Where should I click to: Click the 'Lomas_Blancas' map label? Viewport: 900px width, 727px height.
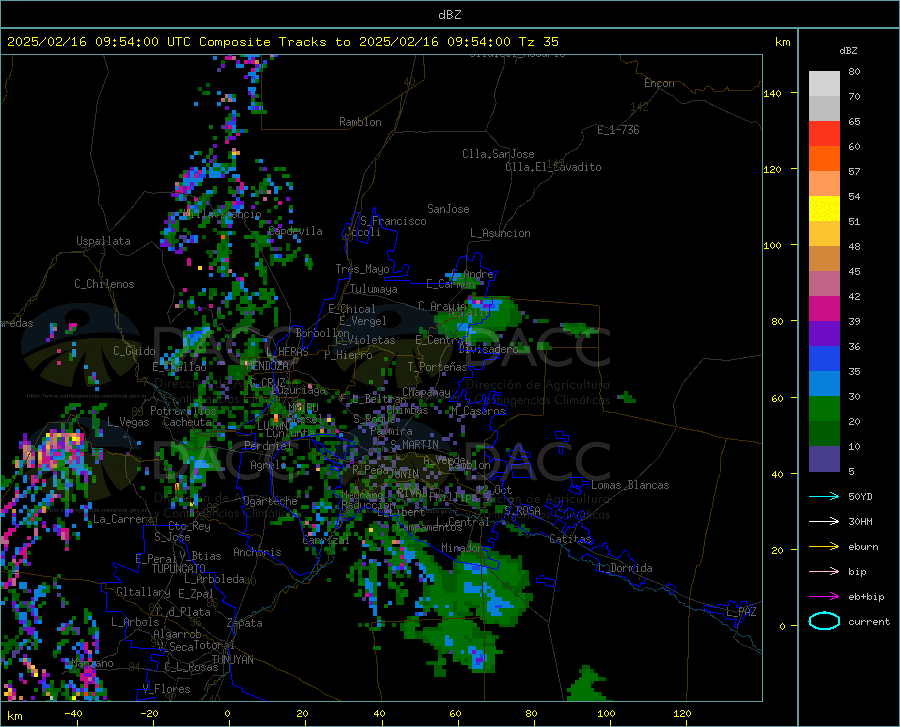(x=630, y=485)
